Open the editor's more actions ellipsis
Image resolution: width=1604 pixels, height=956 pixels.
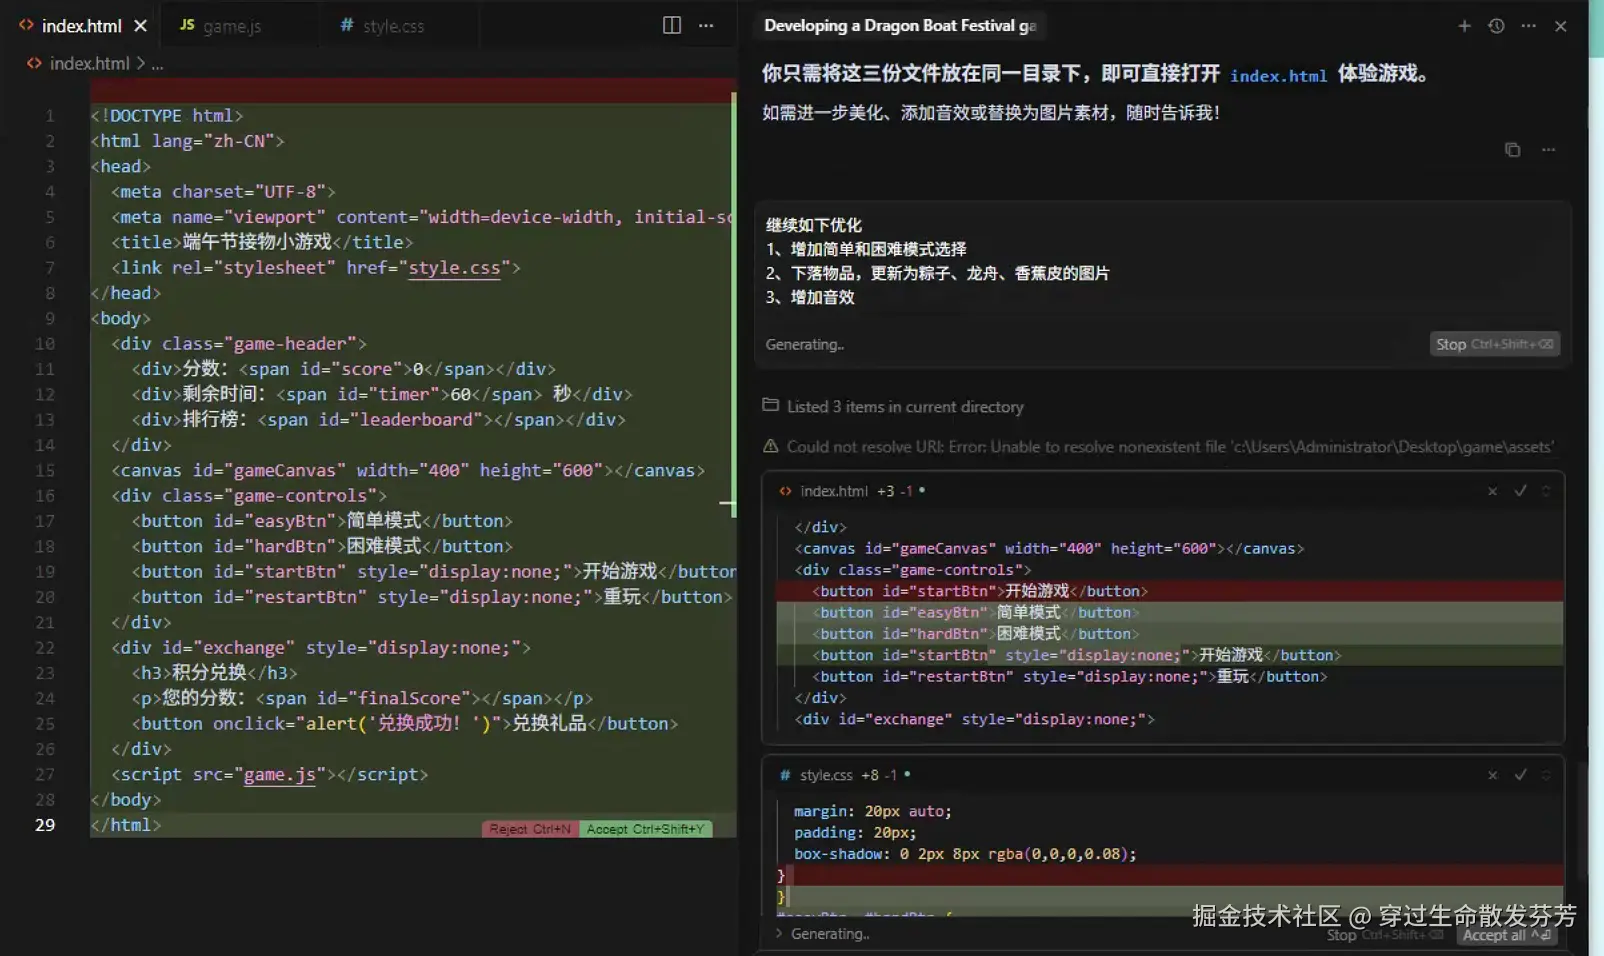[706, 26]
